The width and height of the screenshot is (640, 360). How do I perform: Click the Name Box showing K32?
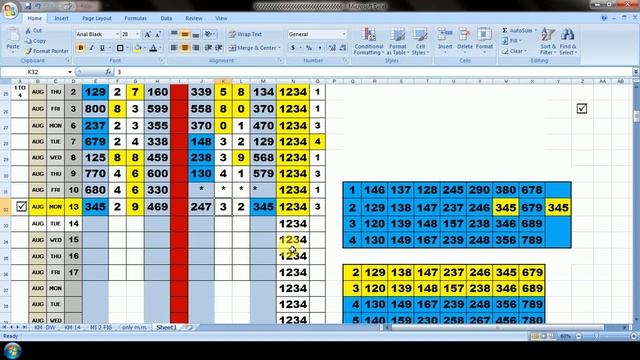tap(37, 72)
